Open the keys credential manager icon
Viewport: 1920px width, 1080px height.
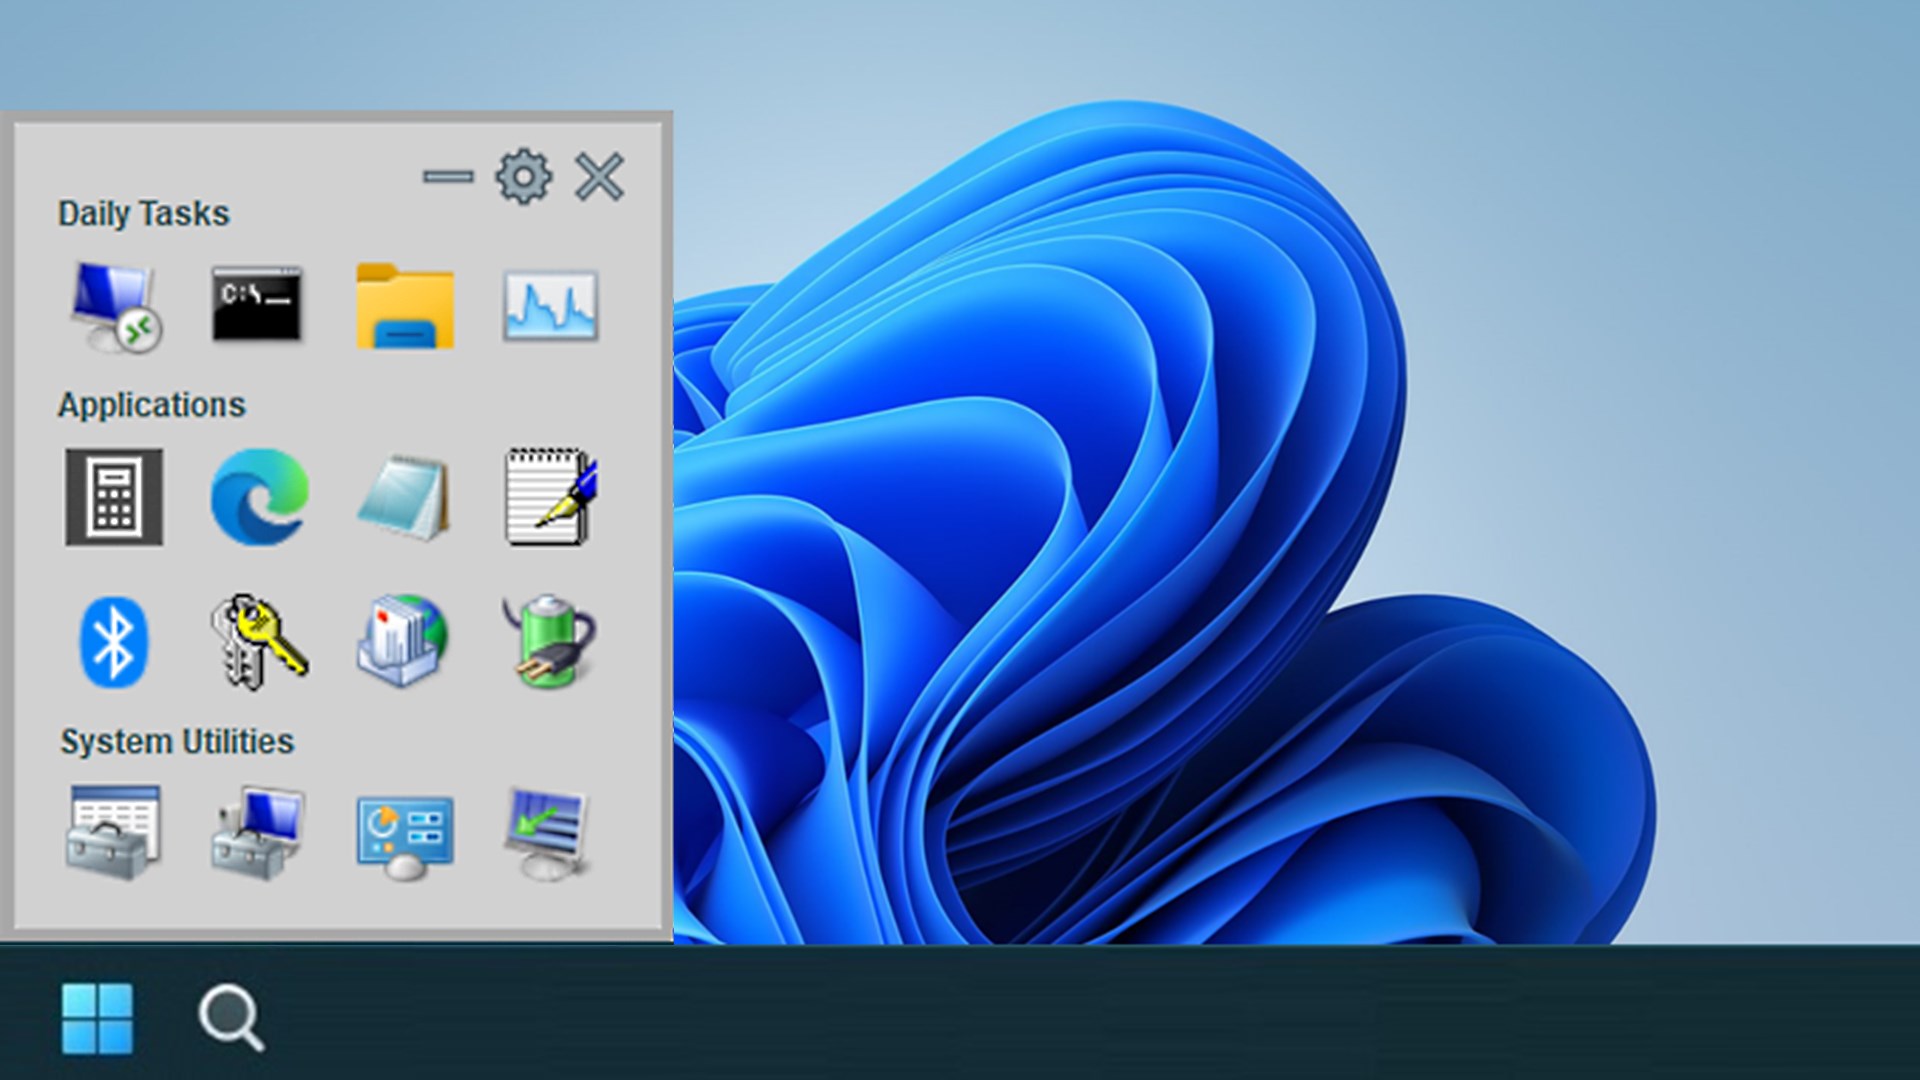point(258,642)
